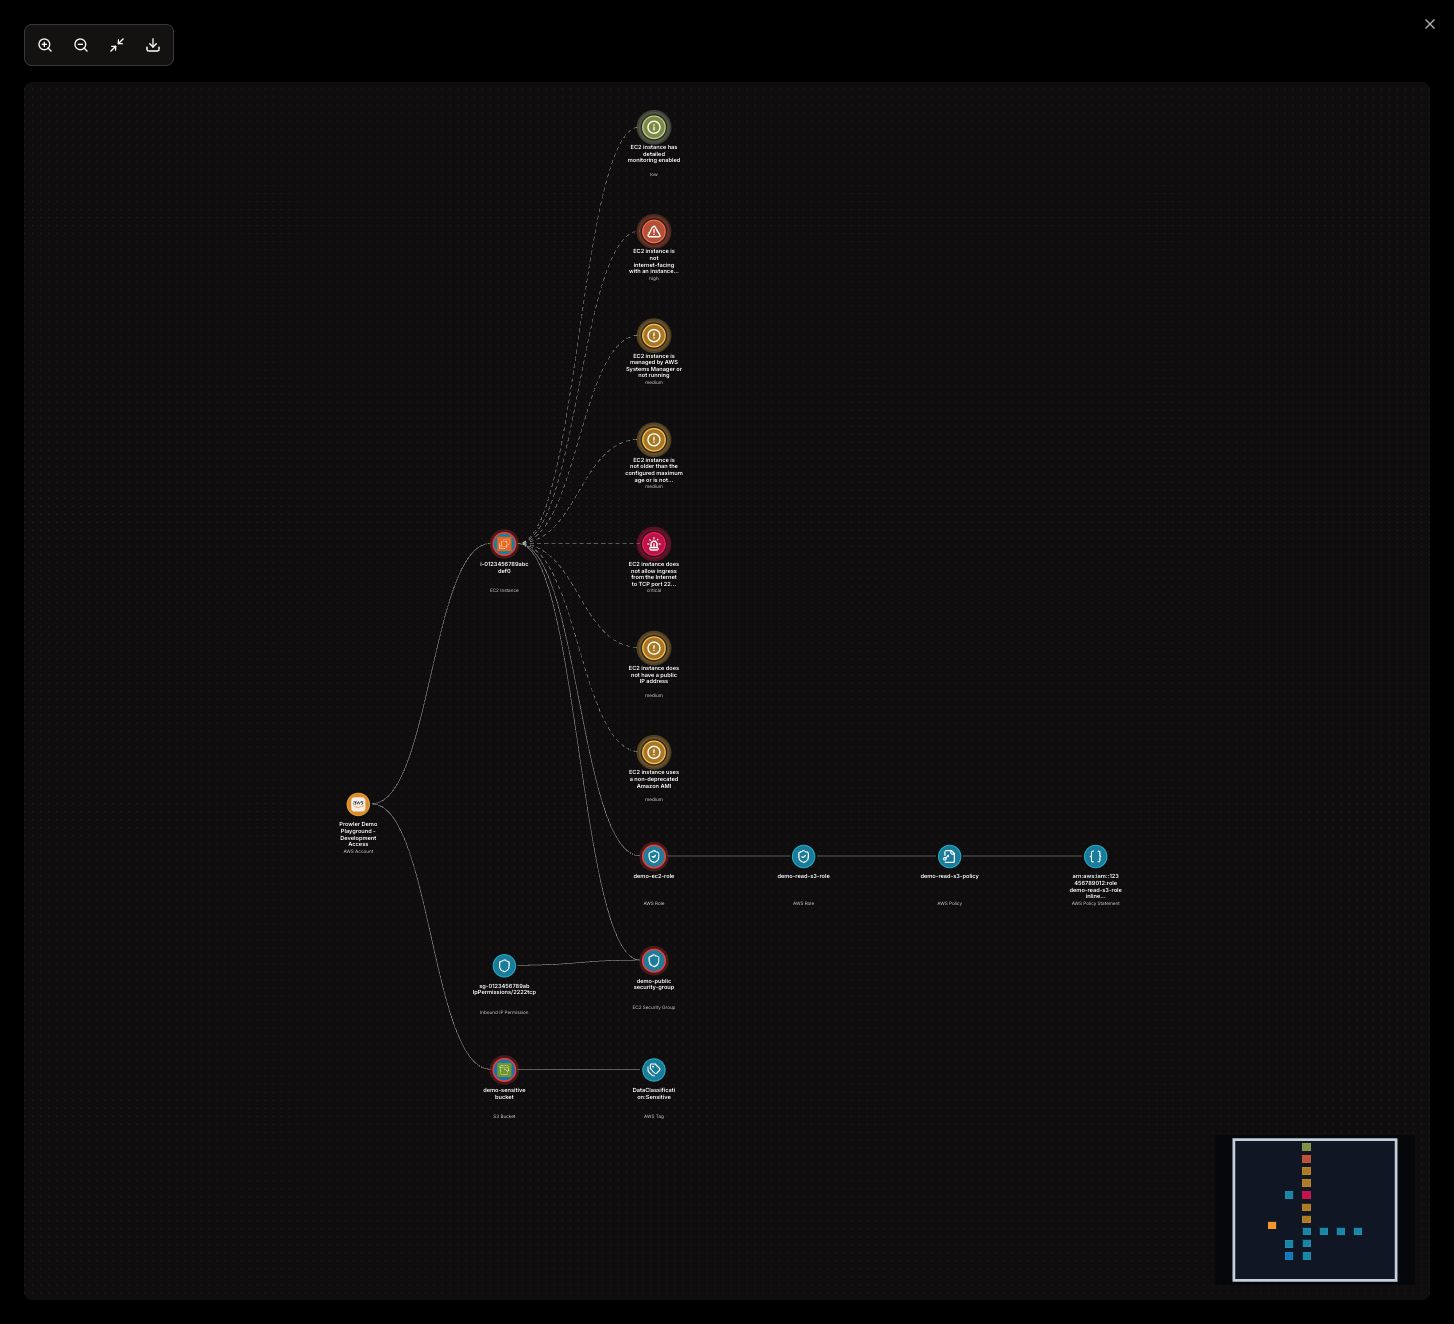Click the 'low' severity caption
Image resolution: width=1454 pixels, height=1324 pixels.
(654, 174)
